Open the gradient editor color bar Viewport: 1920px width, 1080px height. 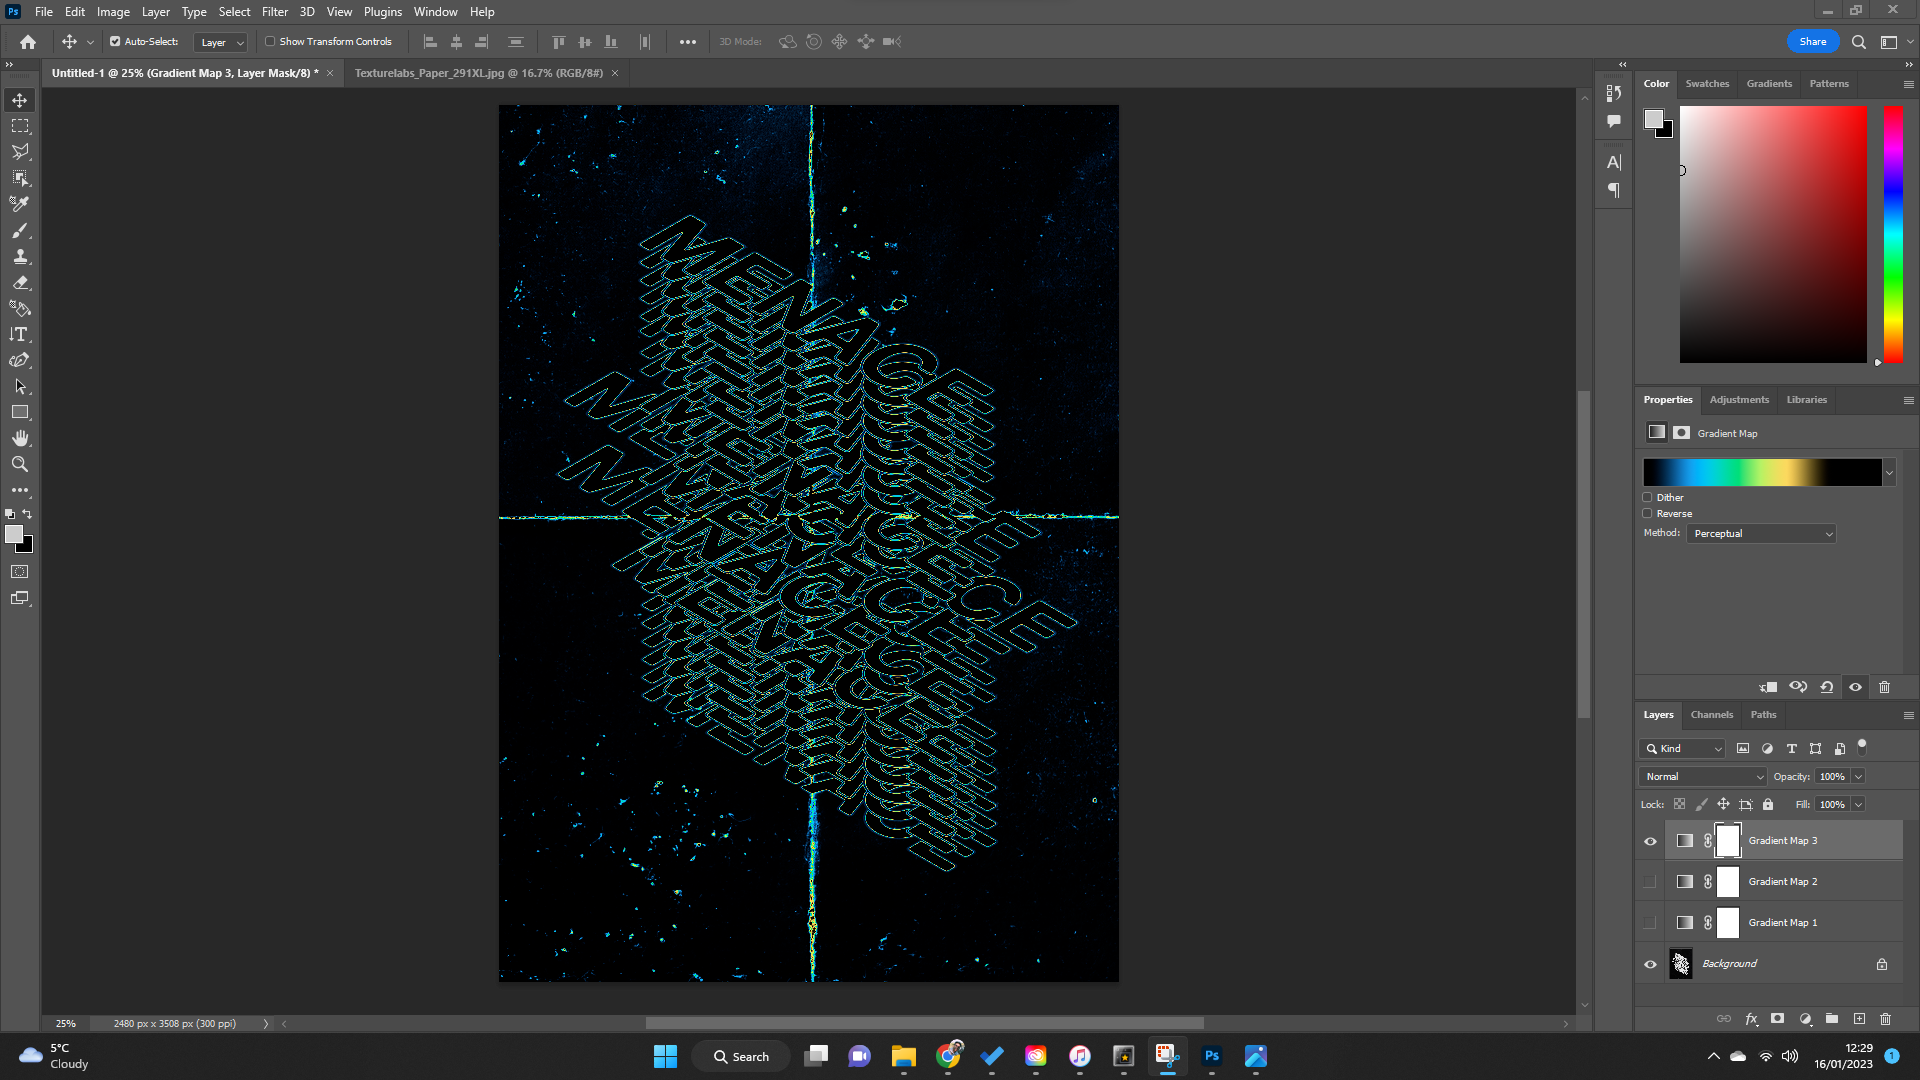point(1763,471)
